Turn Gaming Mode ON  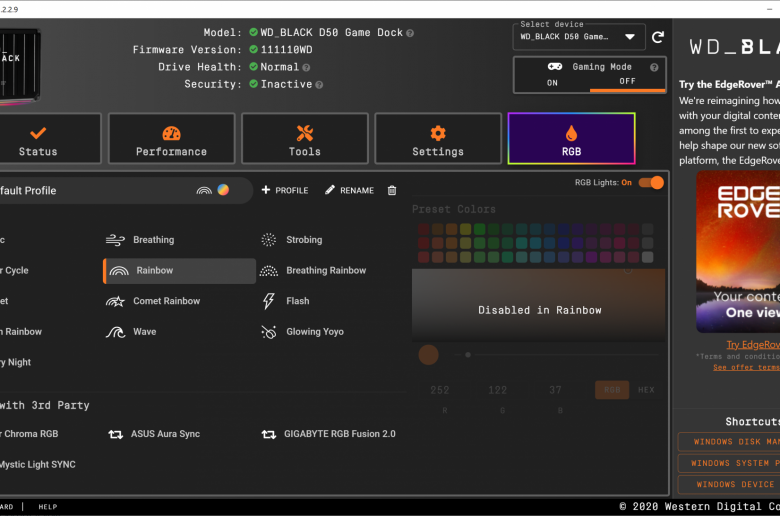tap(552, 83)
